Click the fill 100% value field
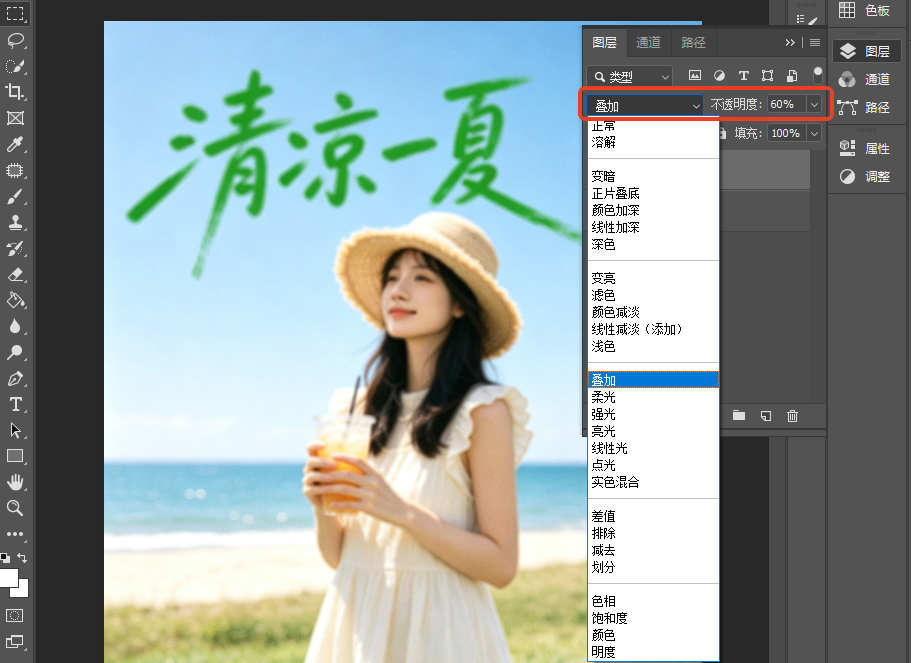The height and width of the screenshot is (663, 911). pos(787,134)
